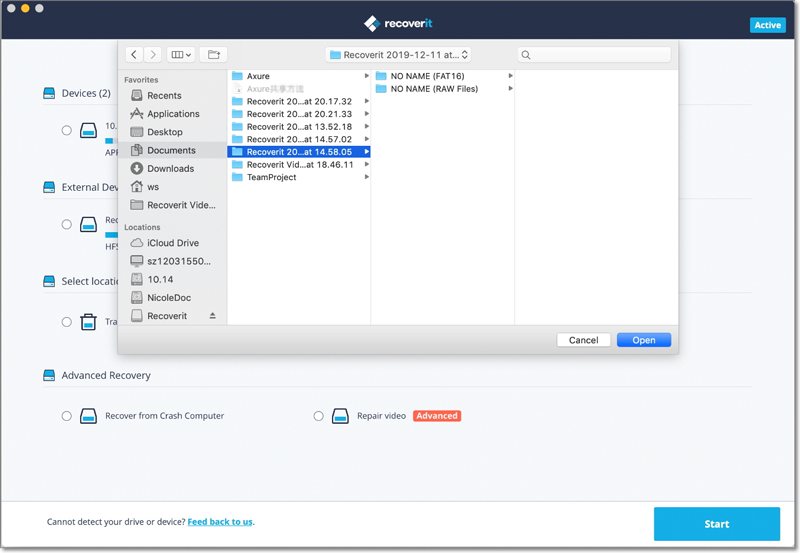Image resolution: width=800 pixels, height=553 pixels.
Task: Expand the Axure folder arrow
Action: (366, 76)
